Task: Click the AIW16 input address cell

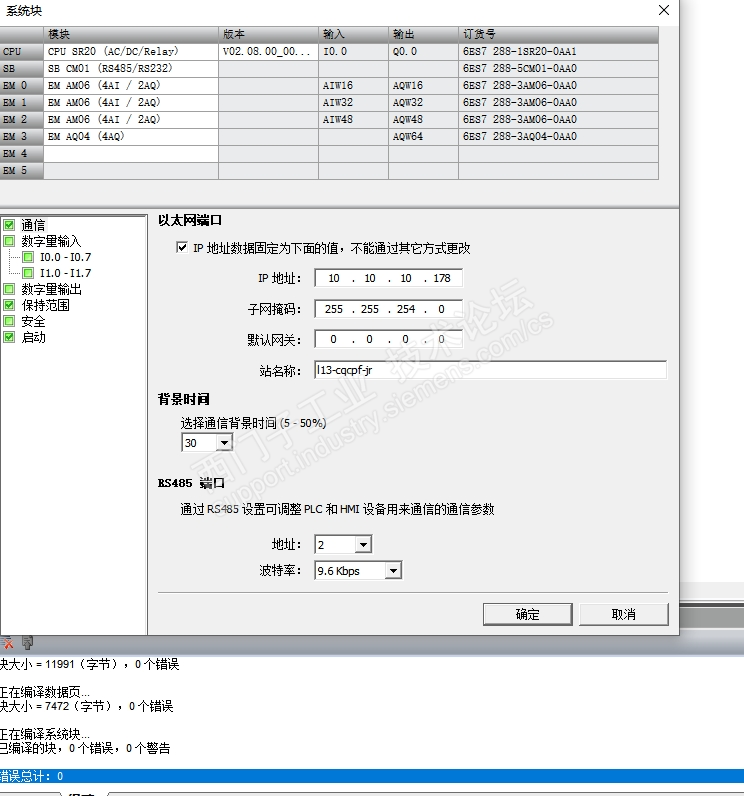Action: [x=353, y=86]
